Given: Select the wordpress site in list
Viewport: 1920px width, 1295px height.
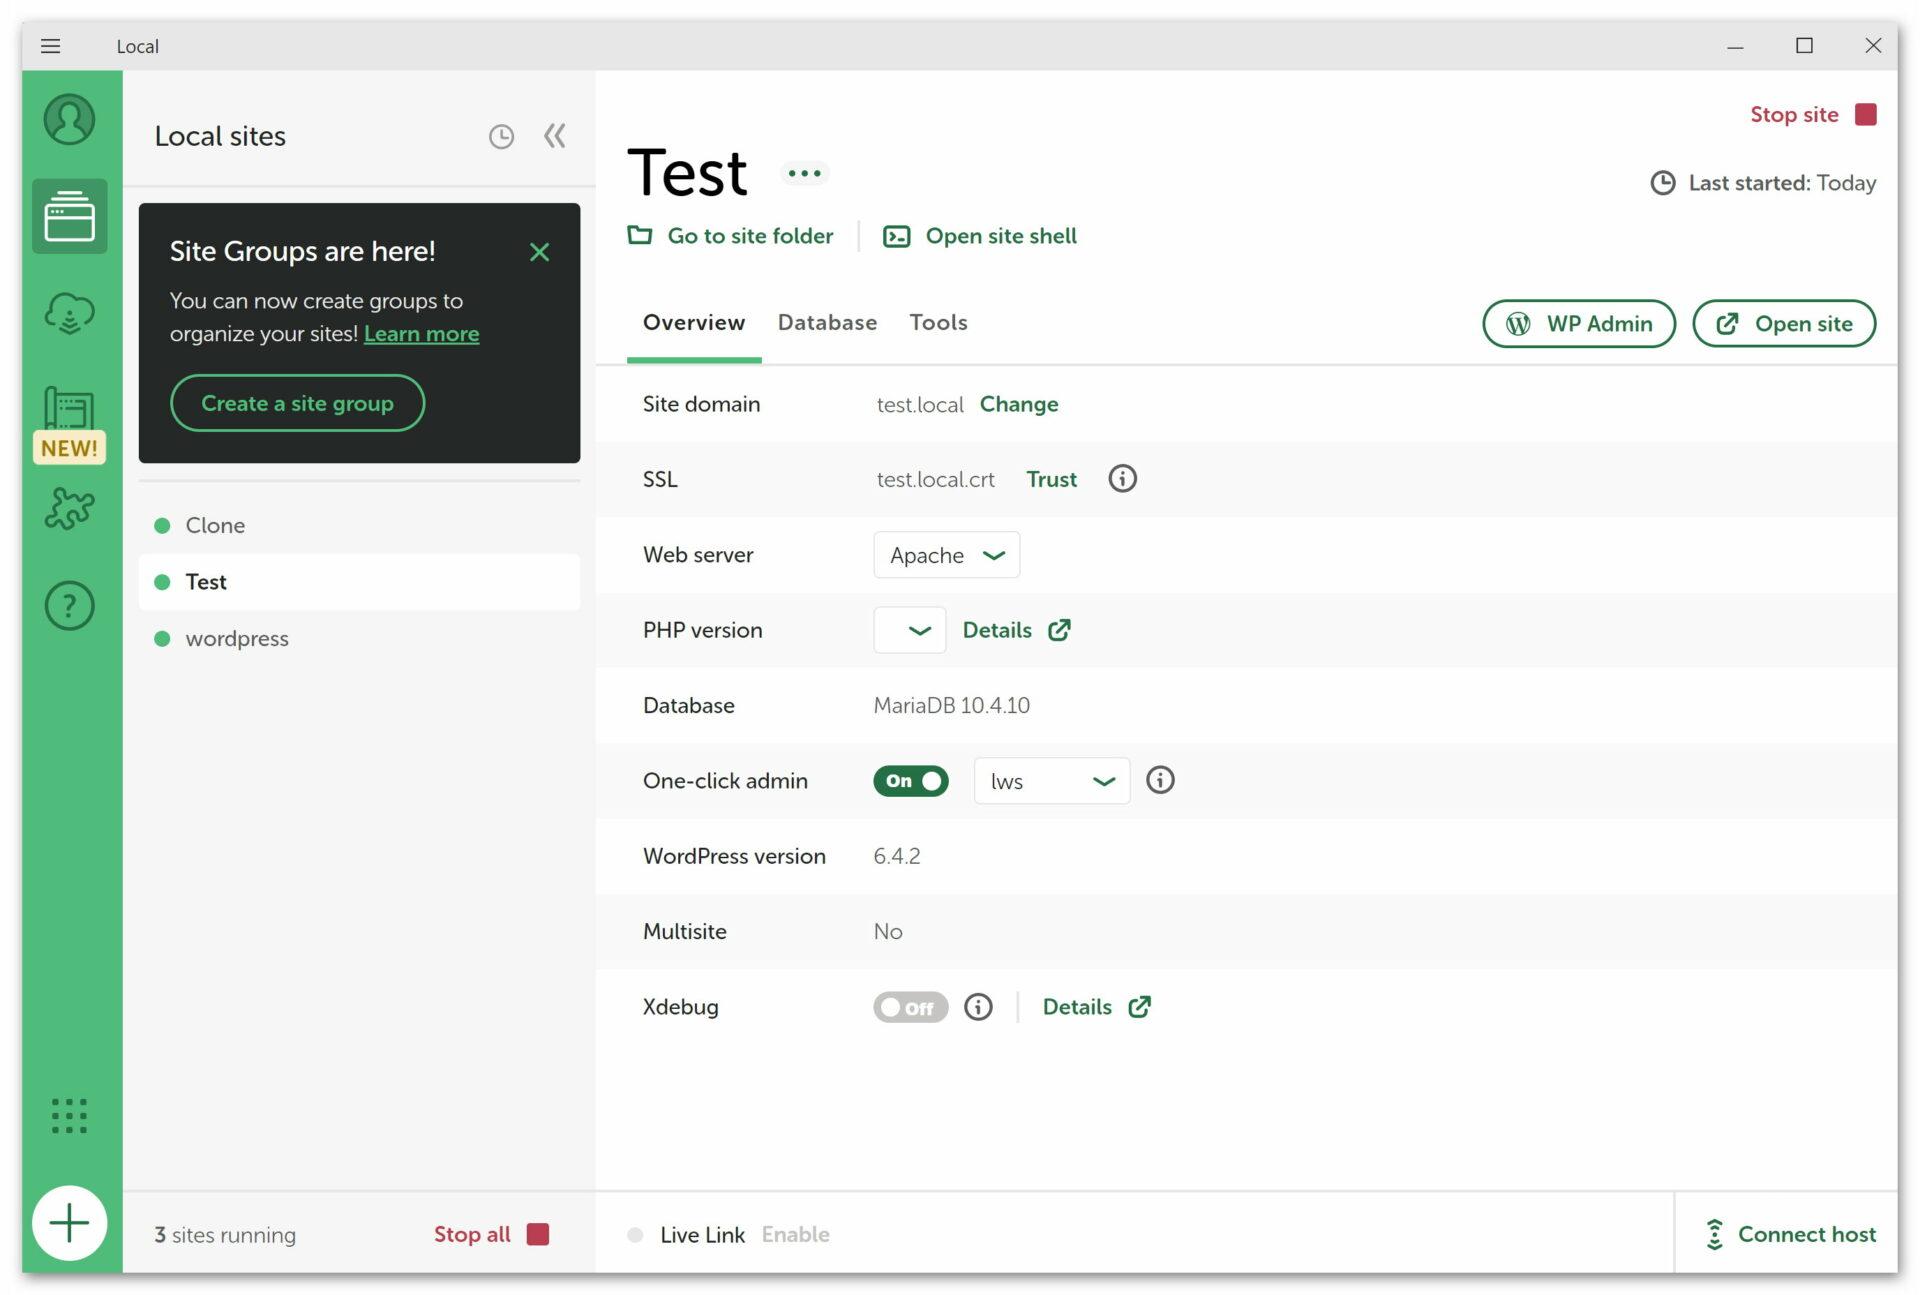Looking at the screenshot, I should [237, 639].
